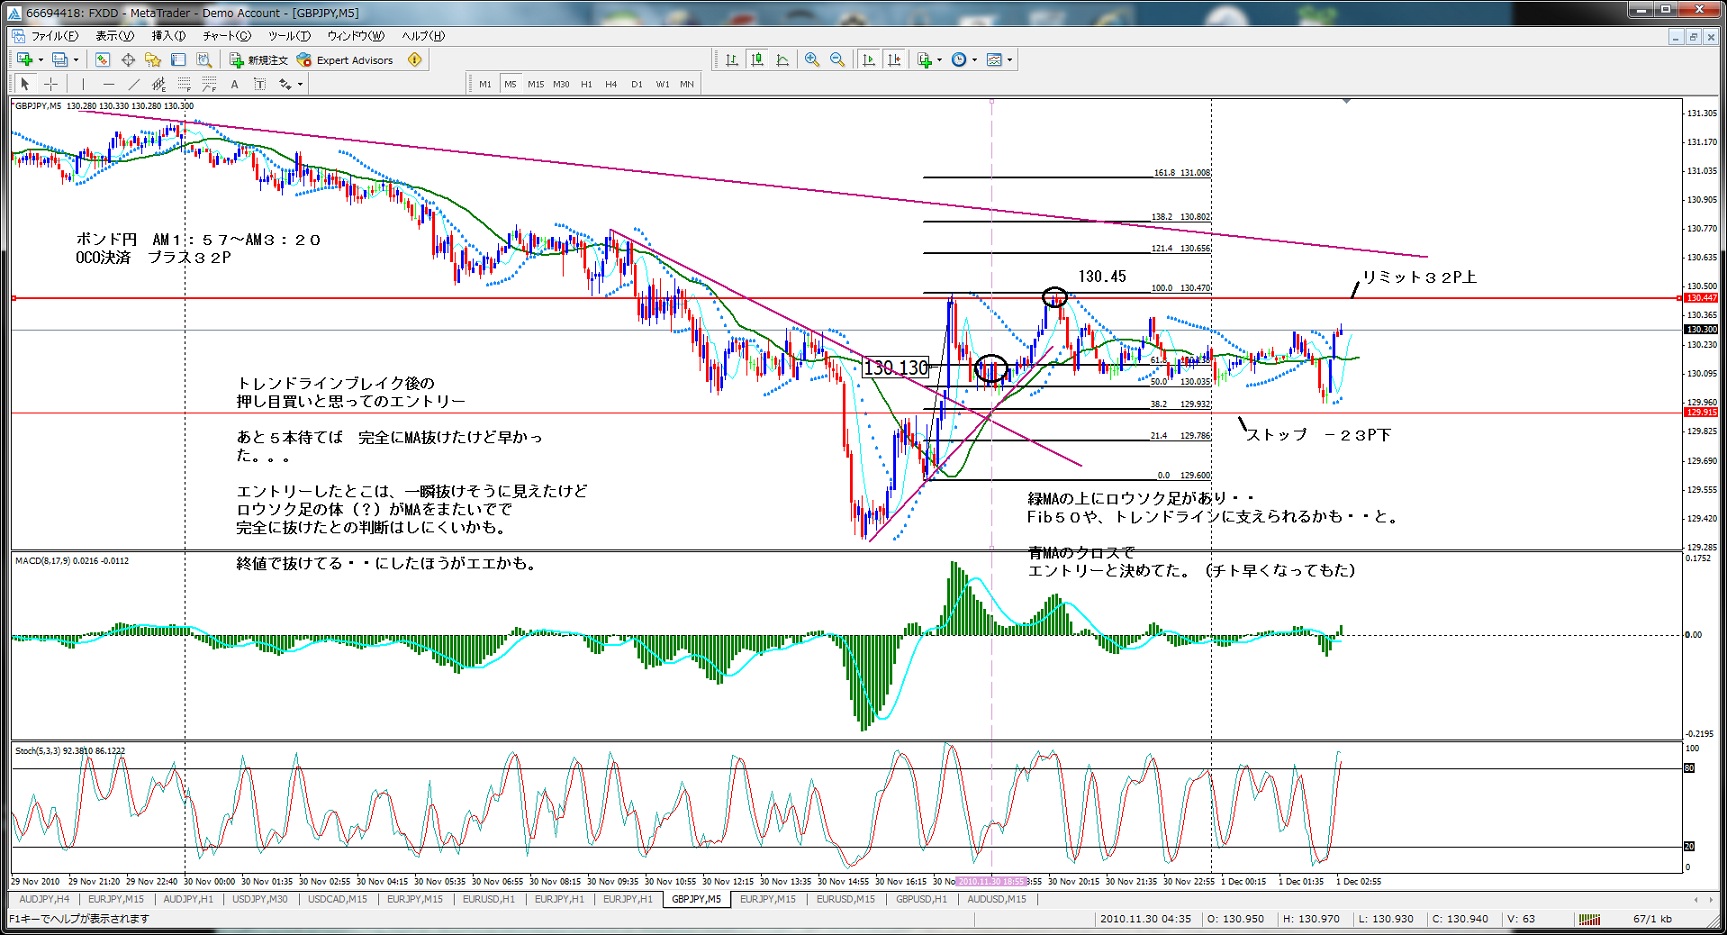Open the Data Window crosshair icon
Image resolution: width=1727 pixels, height=935 pixels.
click(128, 60)
